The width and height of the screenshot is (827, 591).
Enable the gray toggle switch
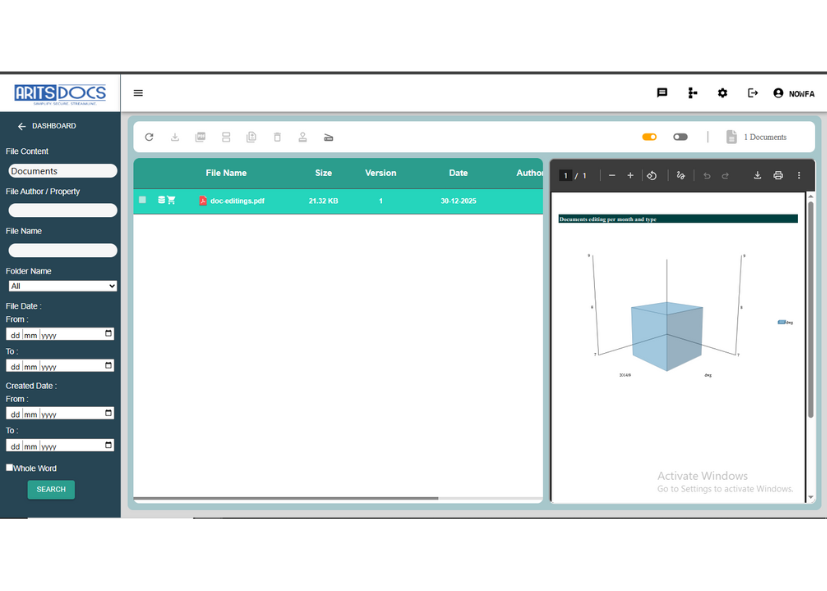coord(680,137)
